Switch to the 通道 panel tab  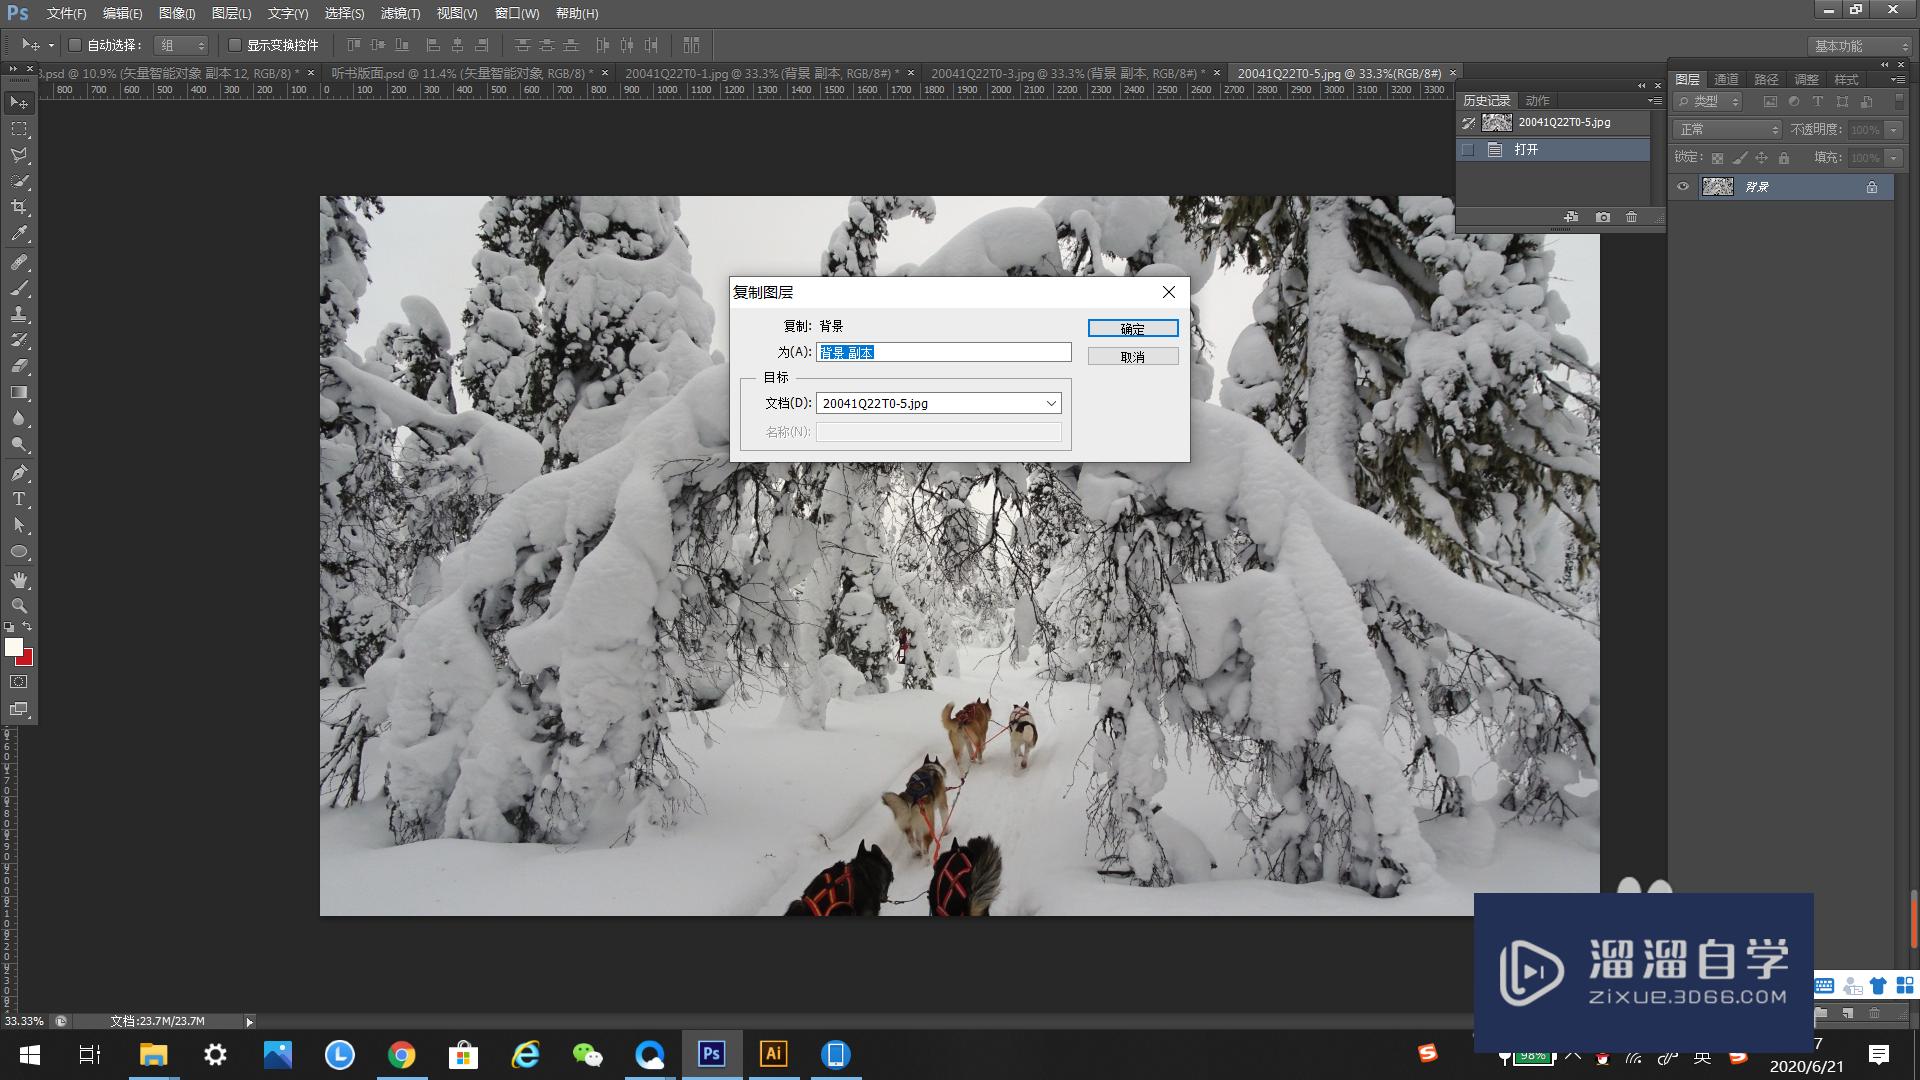coord(1726,79)
